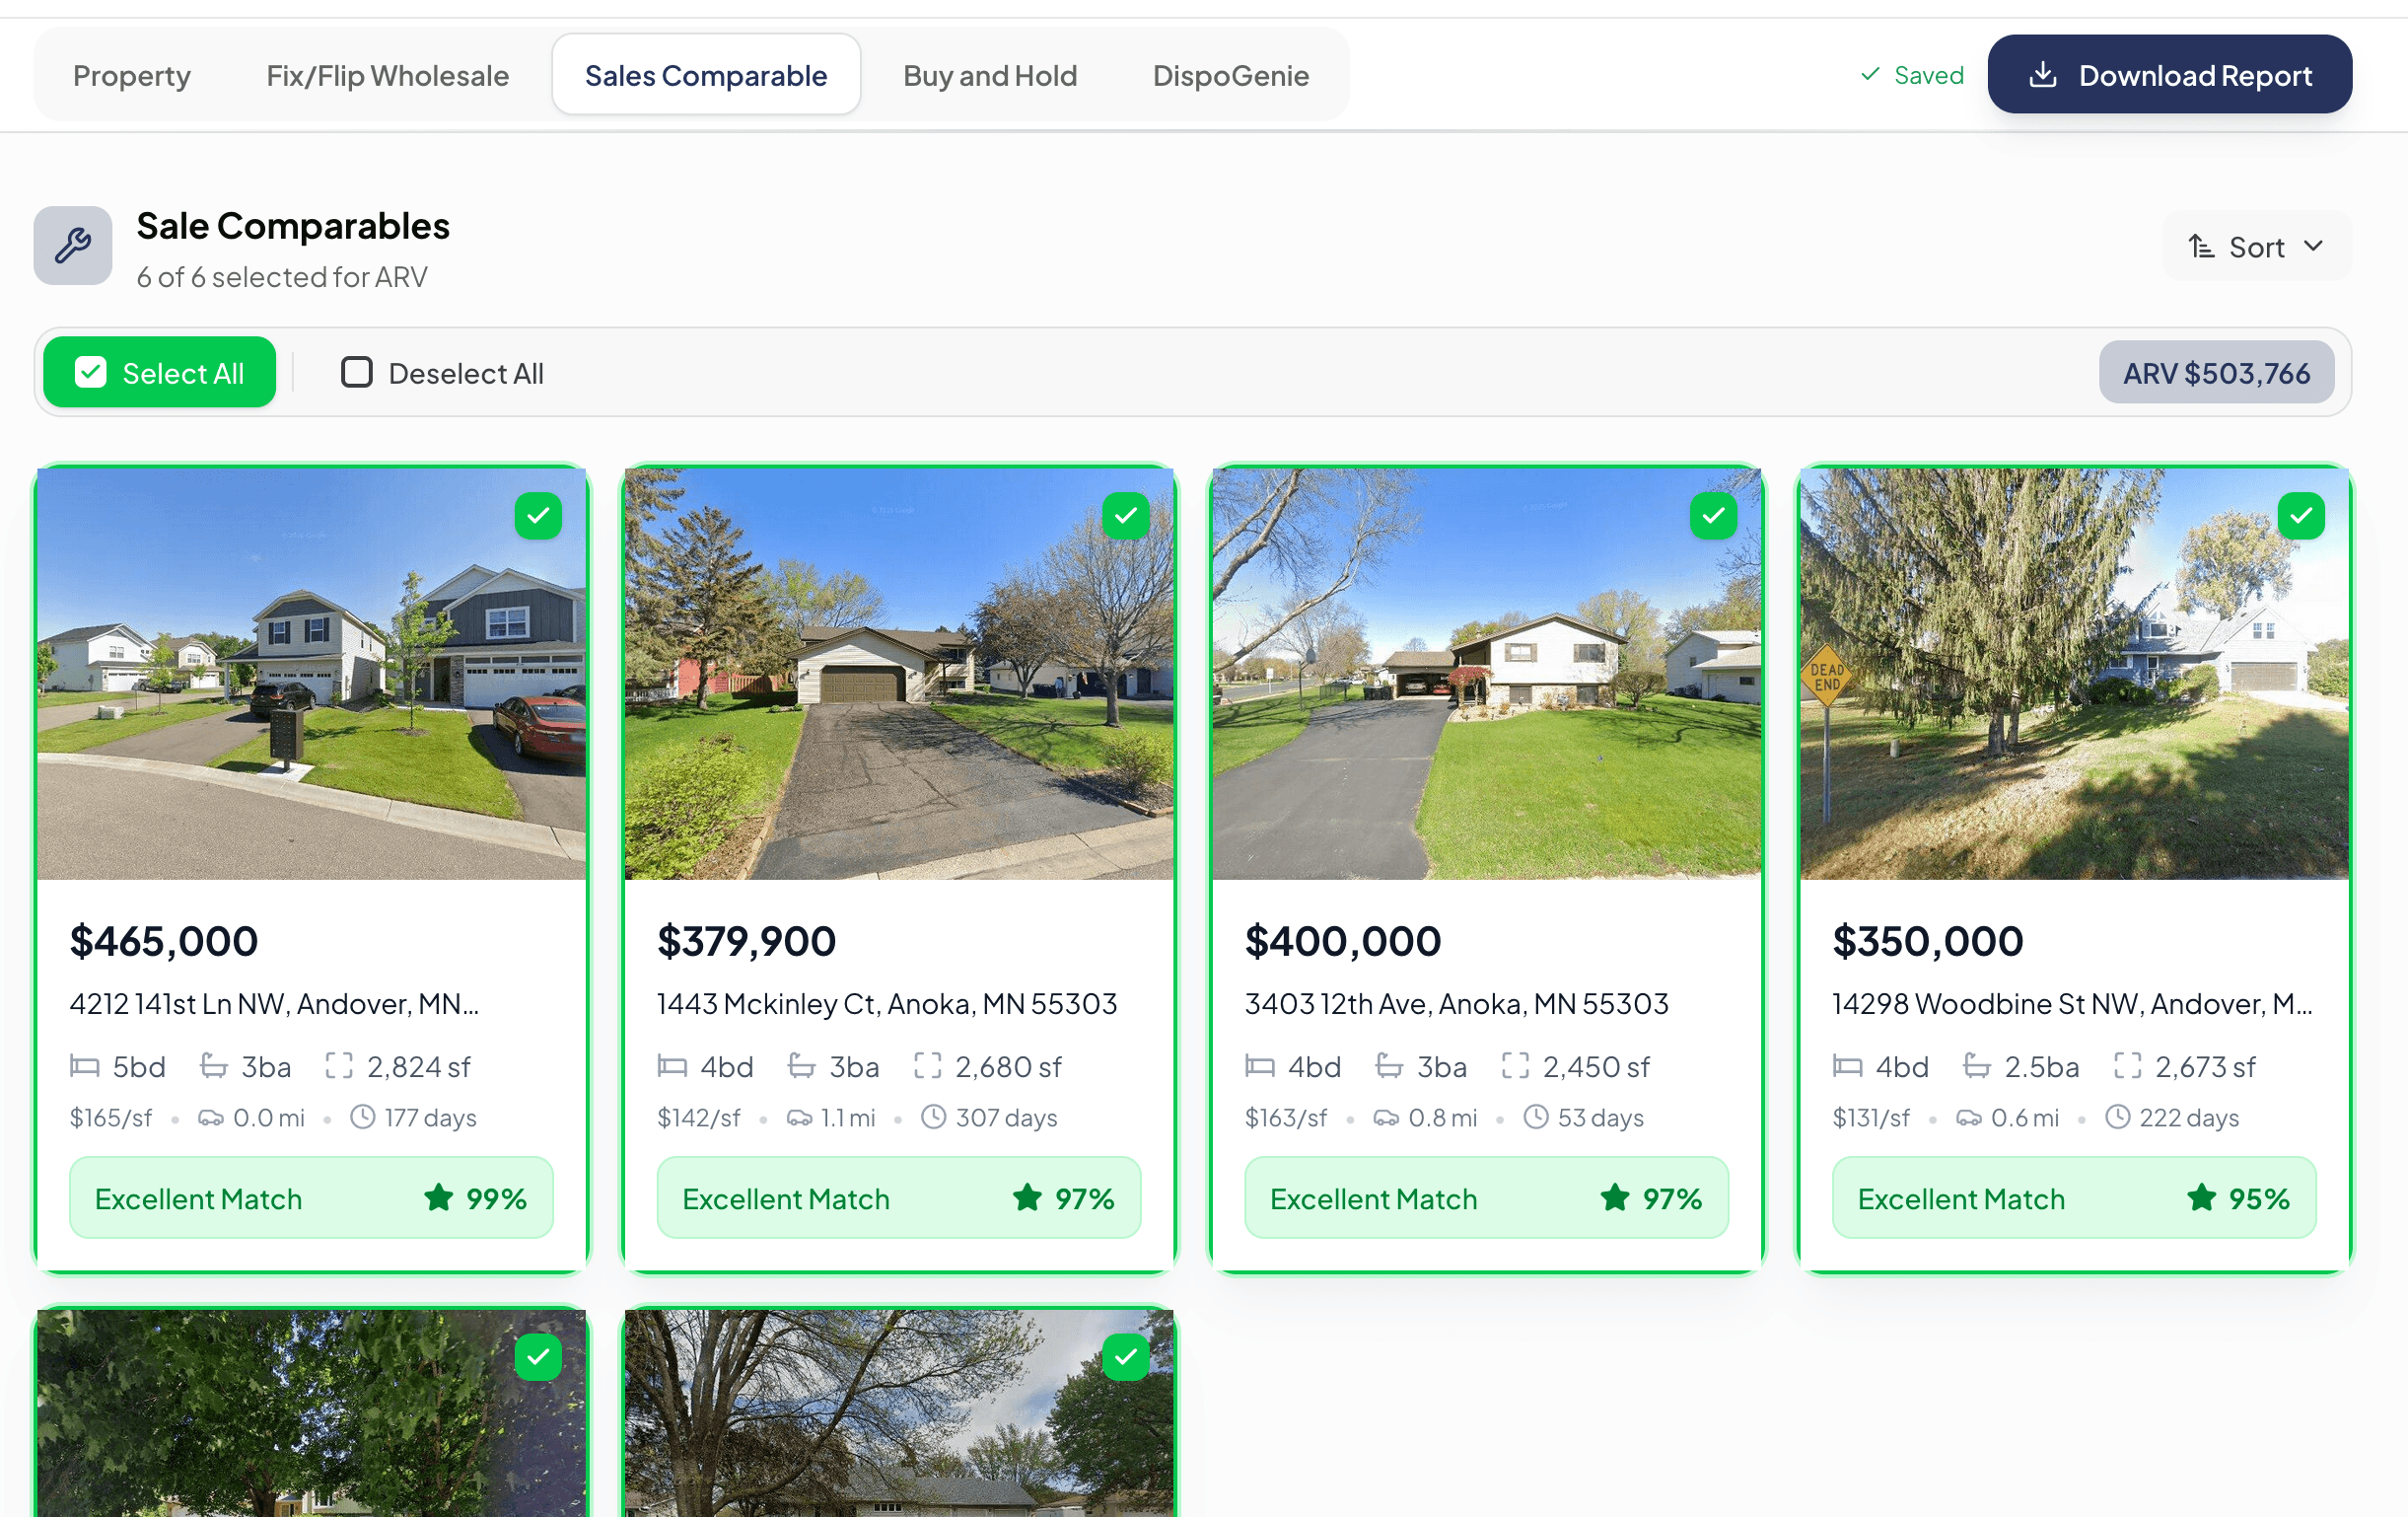Click the ARV $503,766 badge
The height and width of the screenshot is (1517, 2408).
point(2216,372)
